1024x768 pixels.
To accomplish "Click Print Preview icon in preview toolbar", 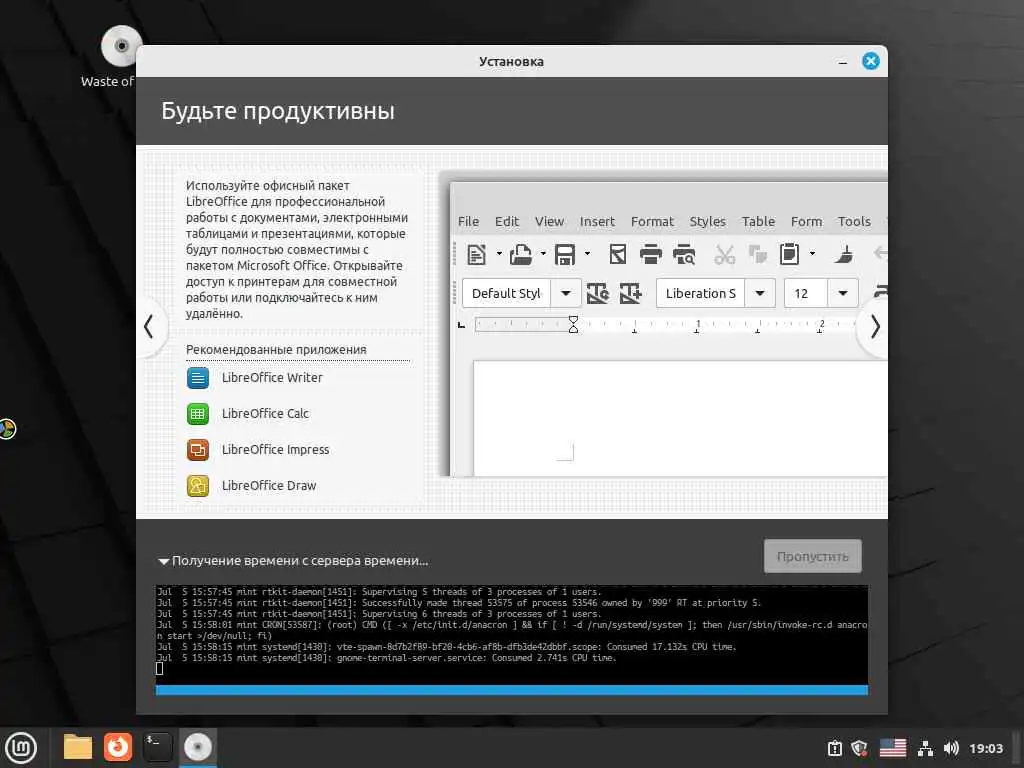I will coord(684,254).
